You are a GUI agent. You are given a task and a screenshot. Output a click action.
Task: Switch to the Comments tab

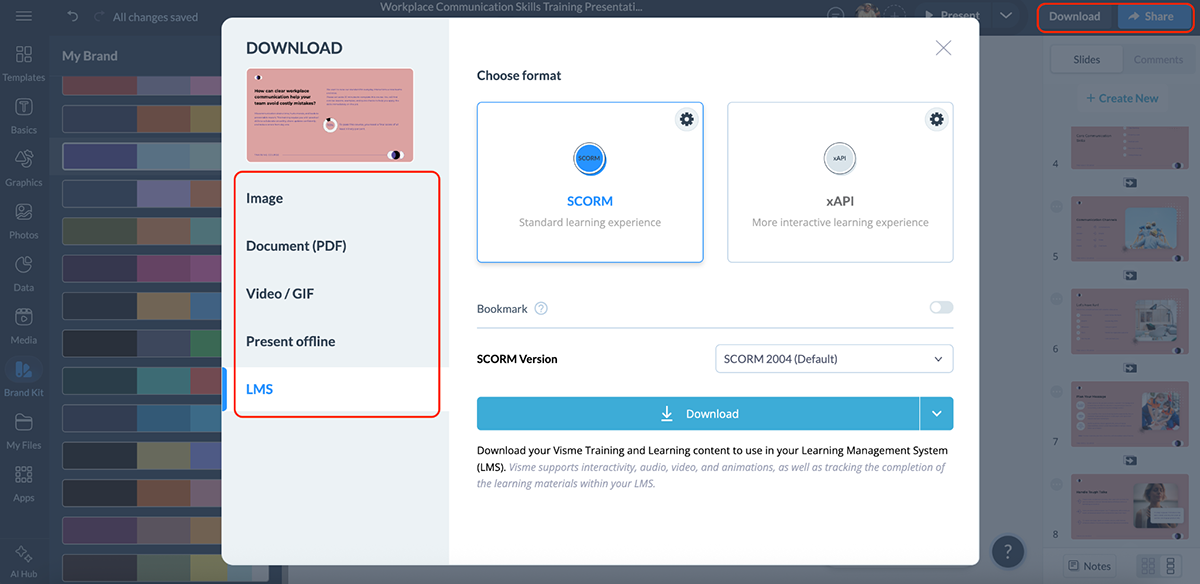(x=1157, y=59)
